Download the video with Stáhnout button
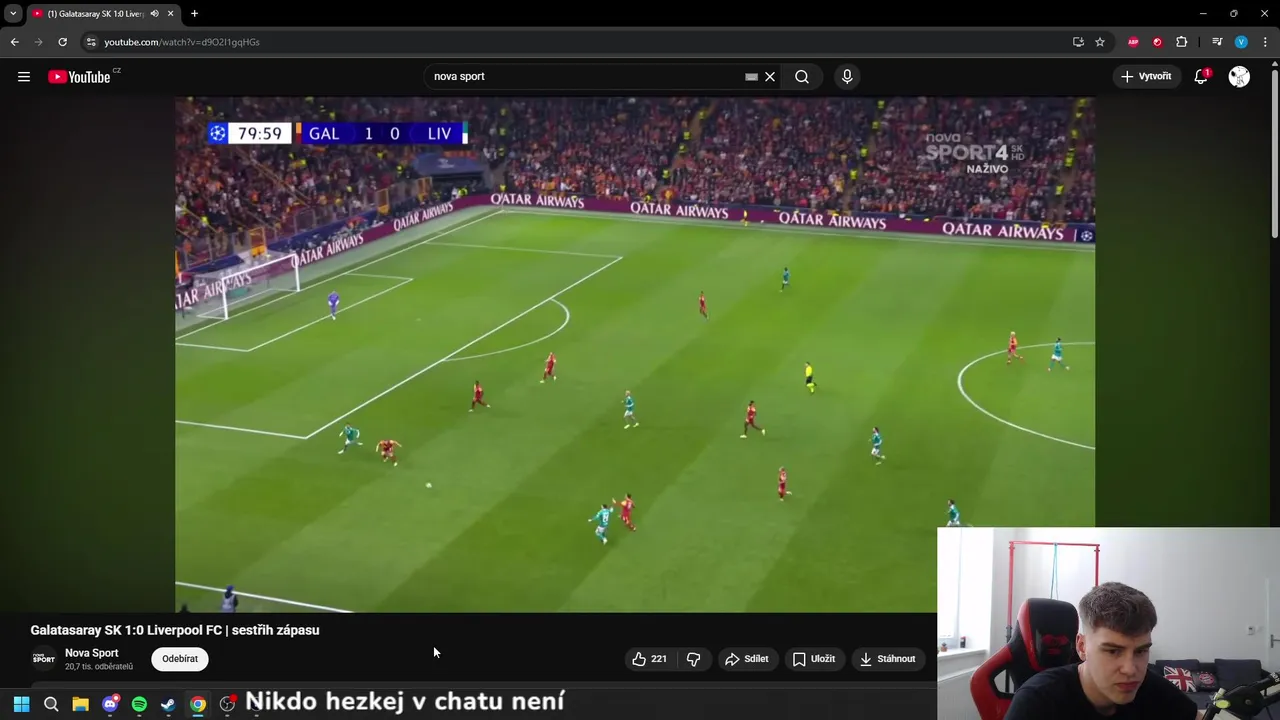This screenshot has width=1280, height=720. (888, 659)
